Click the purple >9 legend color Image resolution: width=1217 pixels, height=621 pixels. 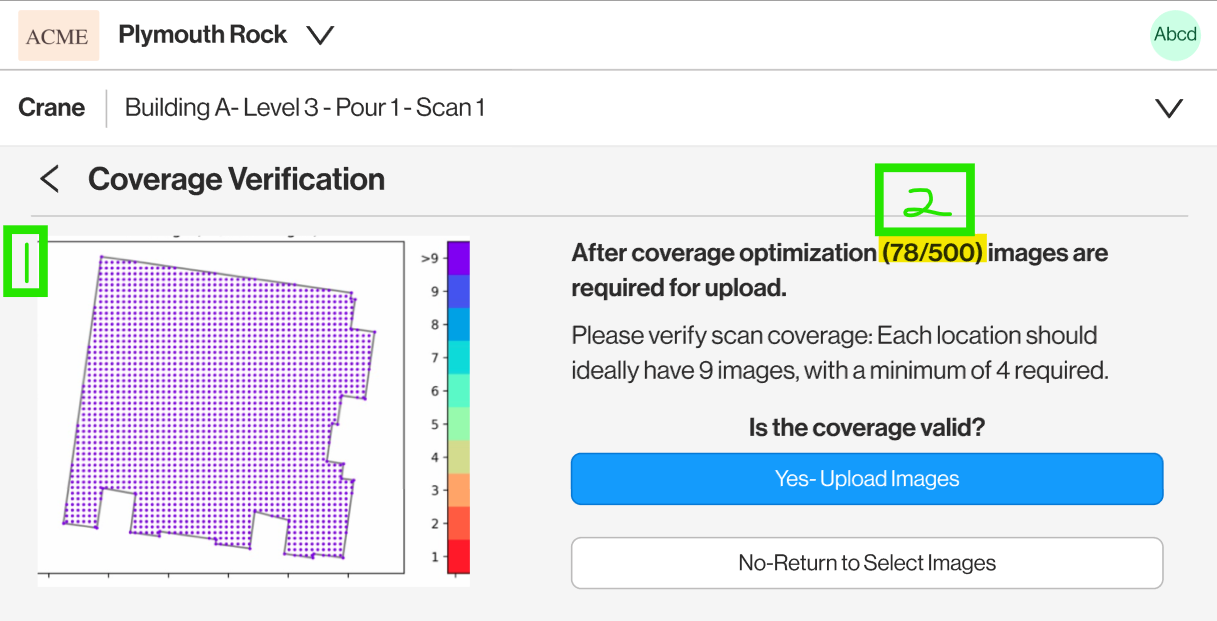click(458, 258)
